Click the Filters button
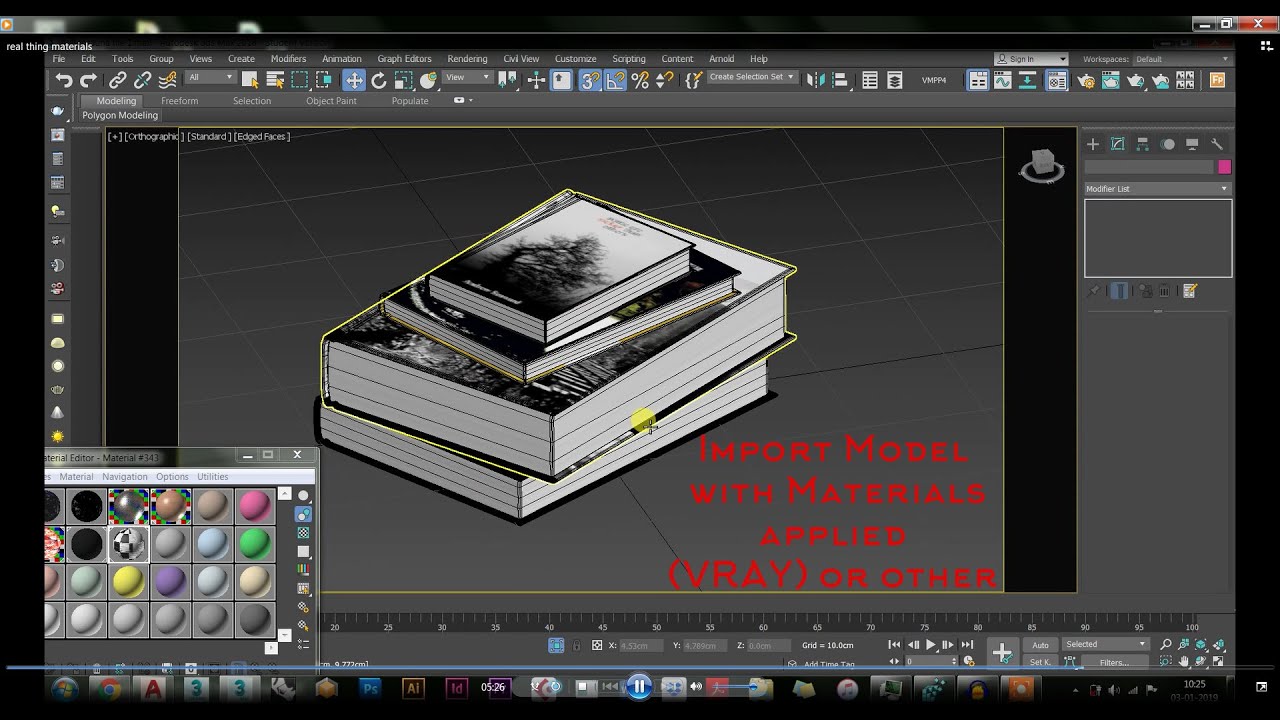Viewport: 1280px width, 720px height. click(1114, 662)
